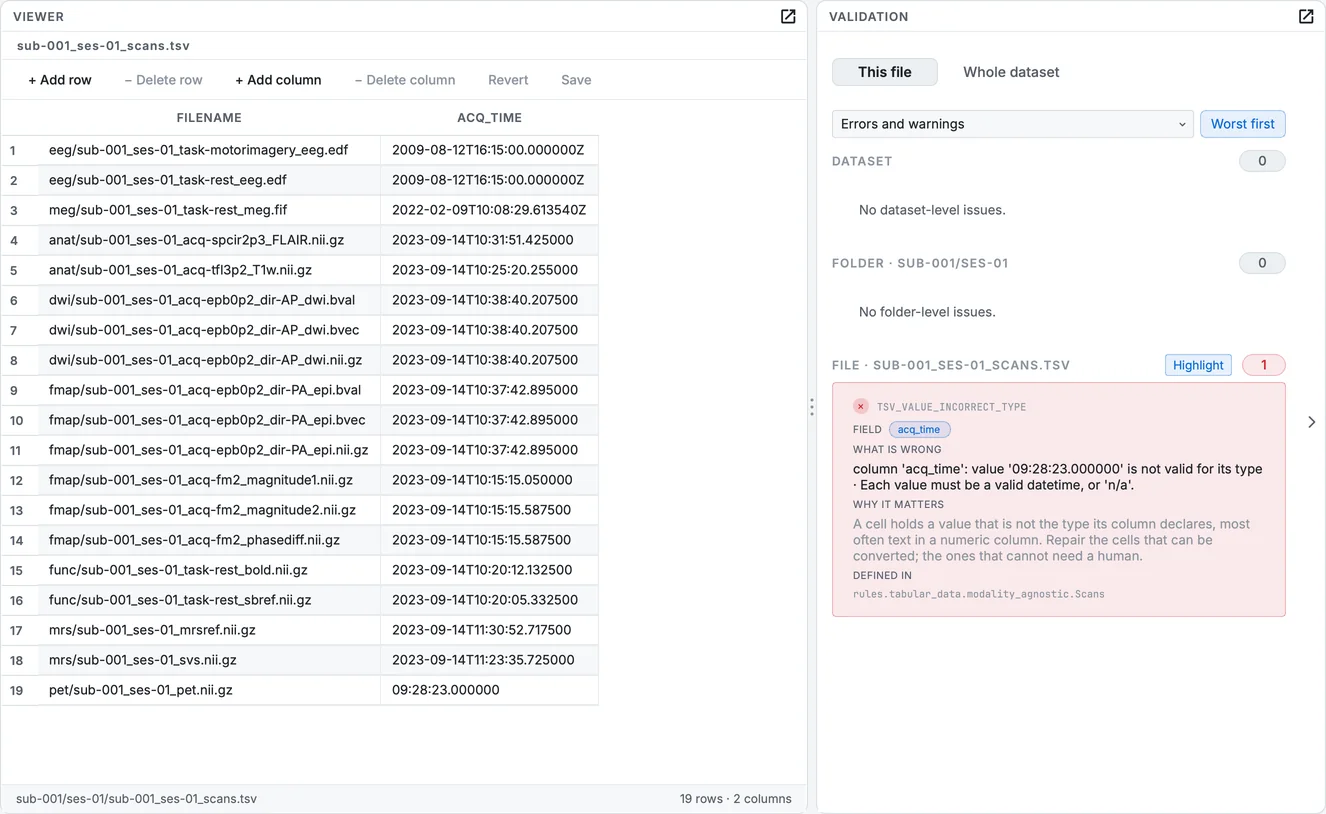This screenshot has height=814, width=1326.
Task: Select cell mrs/sub-001_ses-01_svs.nii.gz
Action: click(x=209, y=660)
